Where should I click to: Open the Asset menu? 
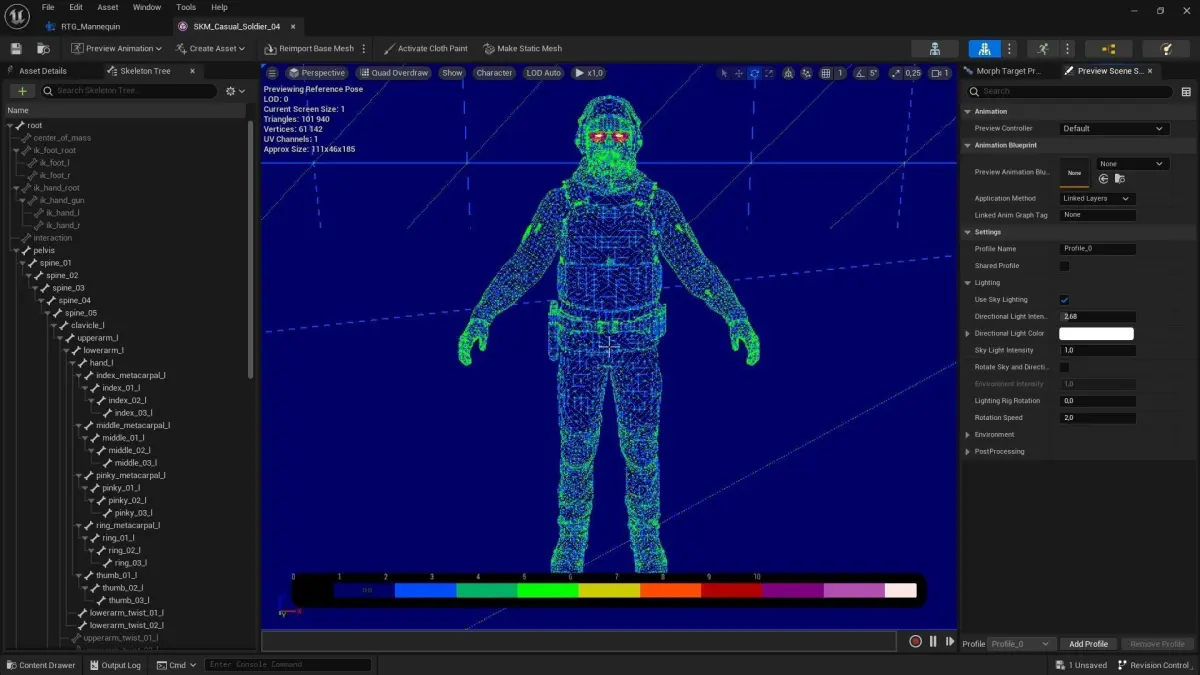[x=108, y=7]
